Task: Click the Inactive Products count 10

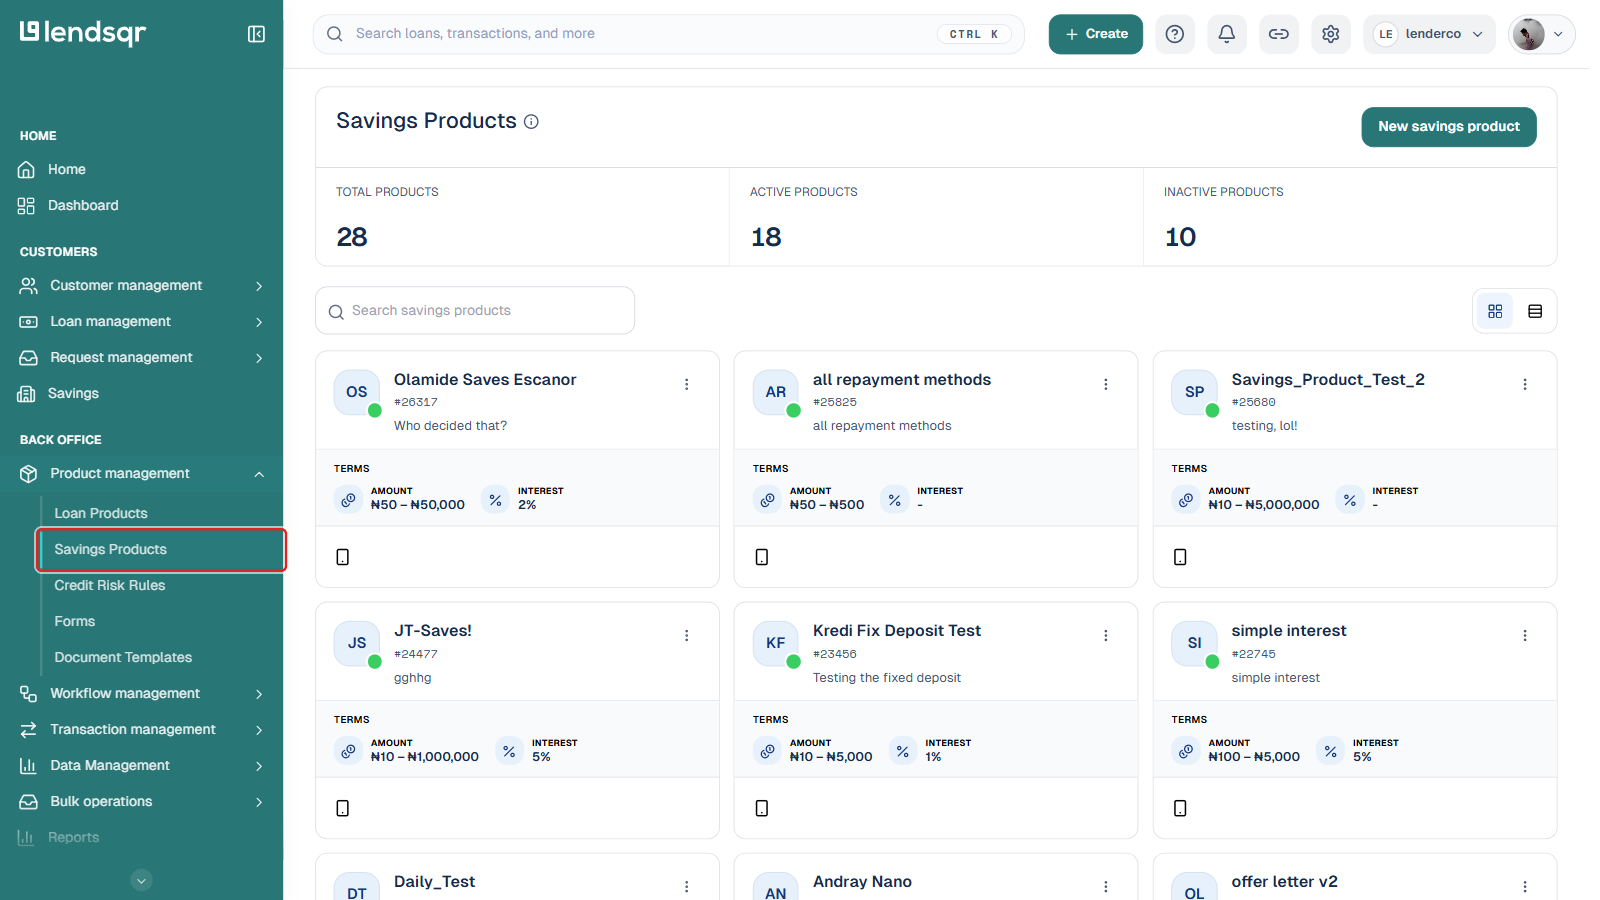Action: (x=1180, y=237)
